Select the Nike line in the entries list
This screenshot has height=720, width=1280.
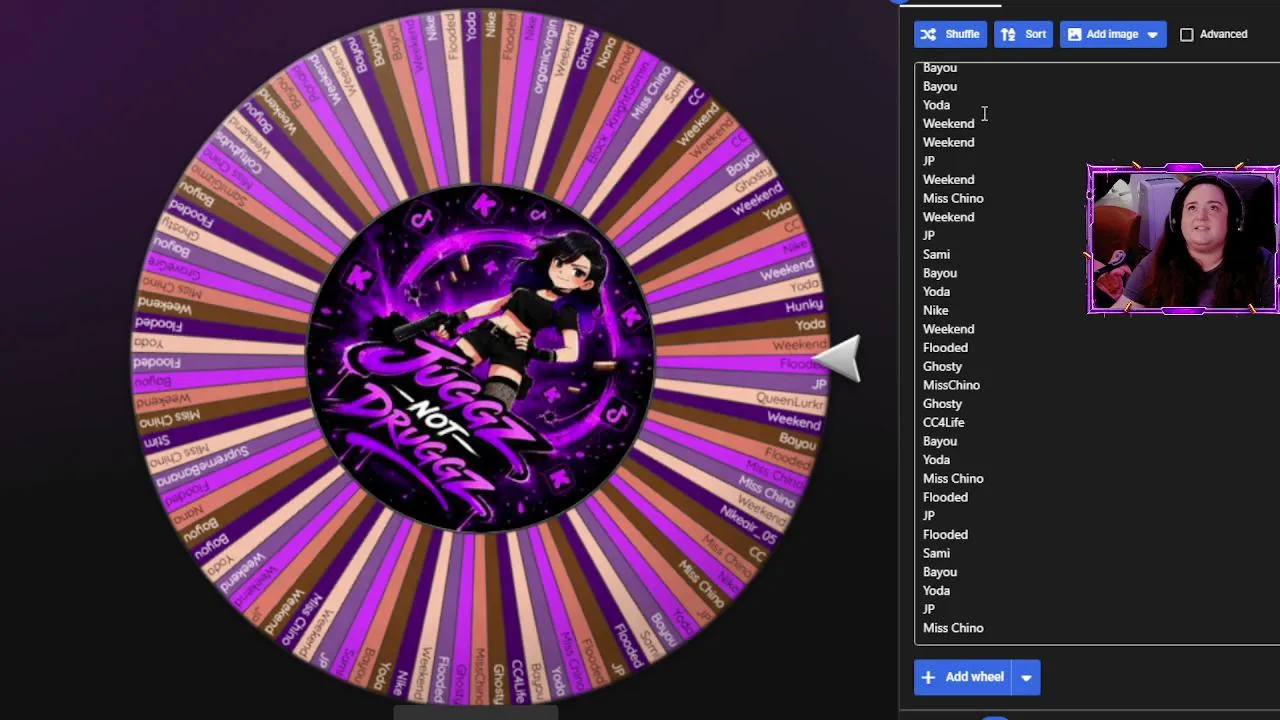936,310
